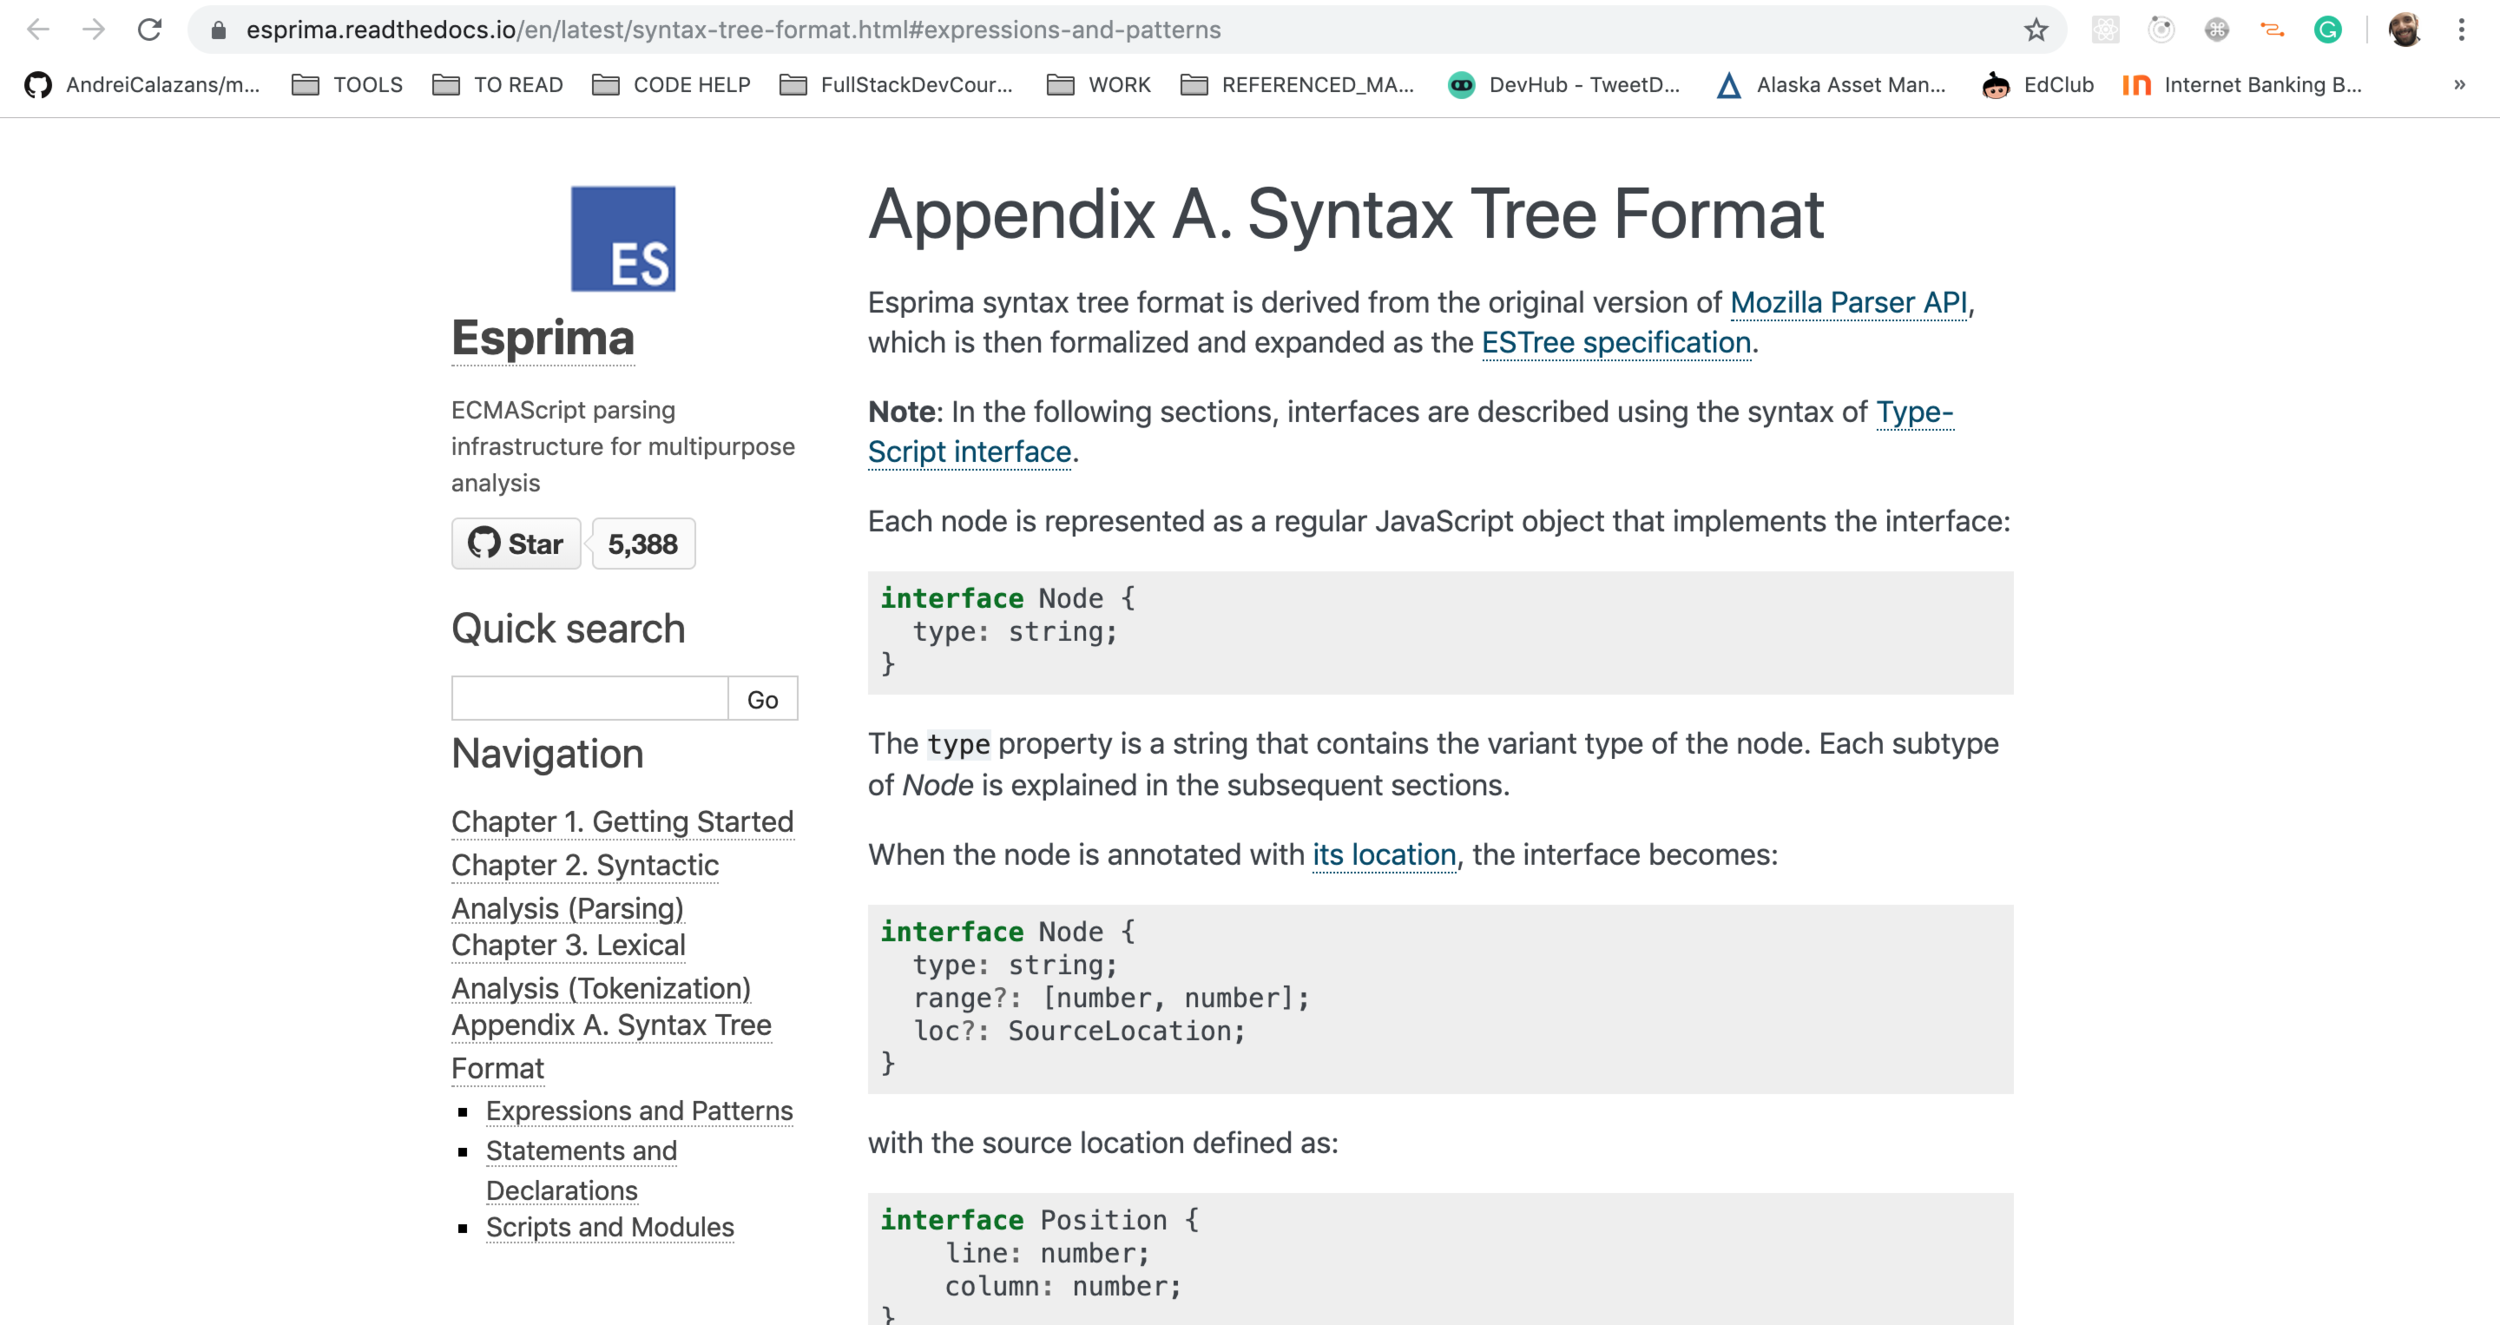2500x1325 pixels.
Task: Follow the ESTree specification link
Action: point(1615,342)
